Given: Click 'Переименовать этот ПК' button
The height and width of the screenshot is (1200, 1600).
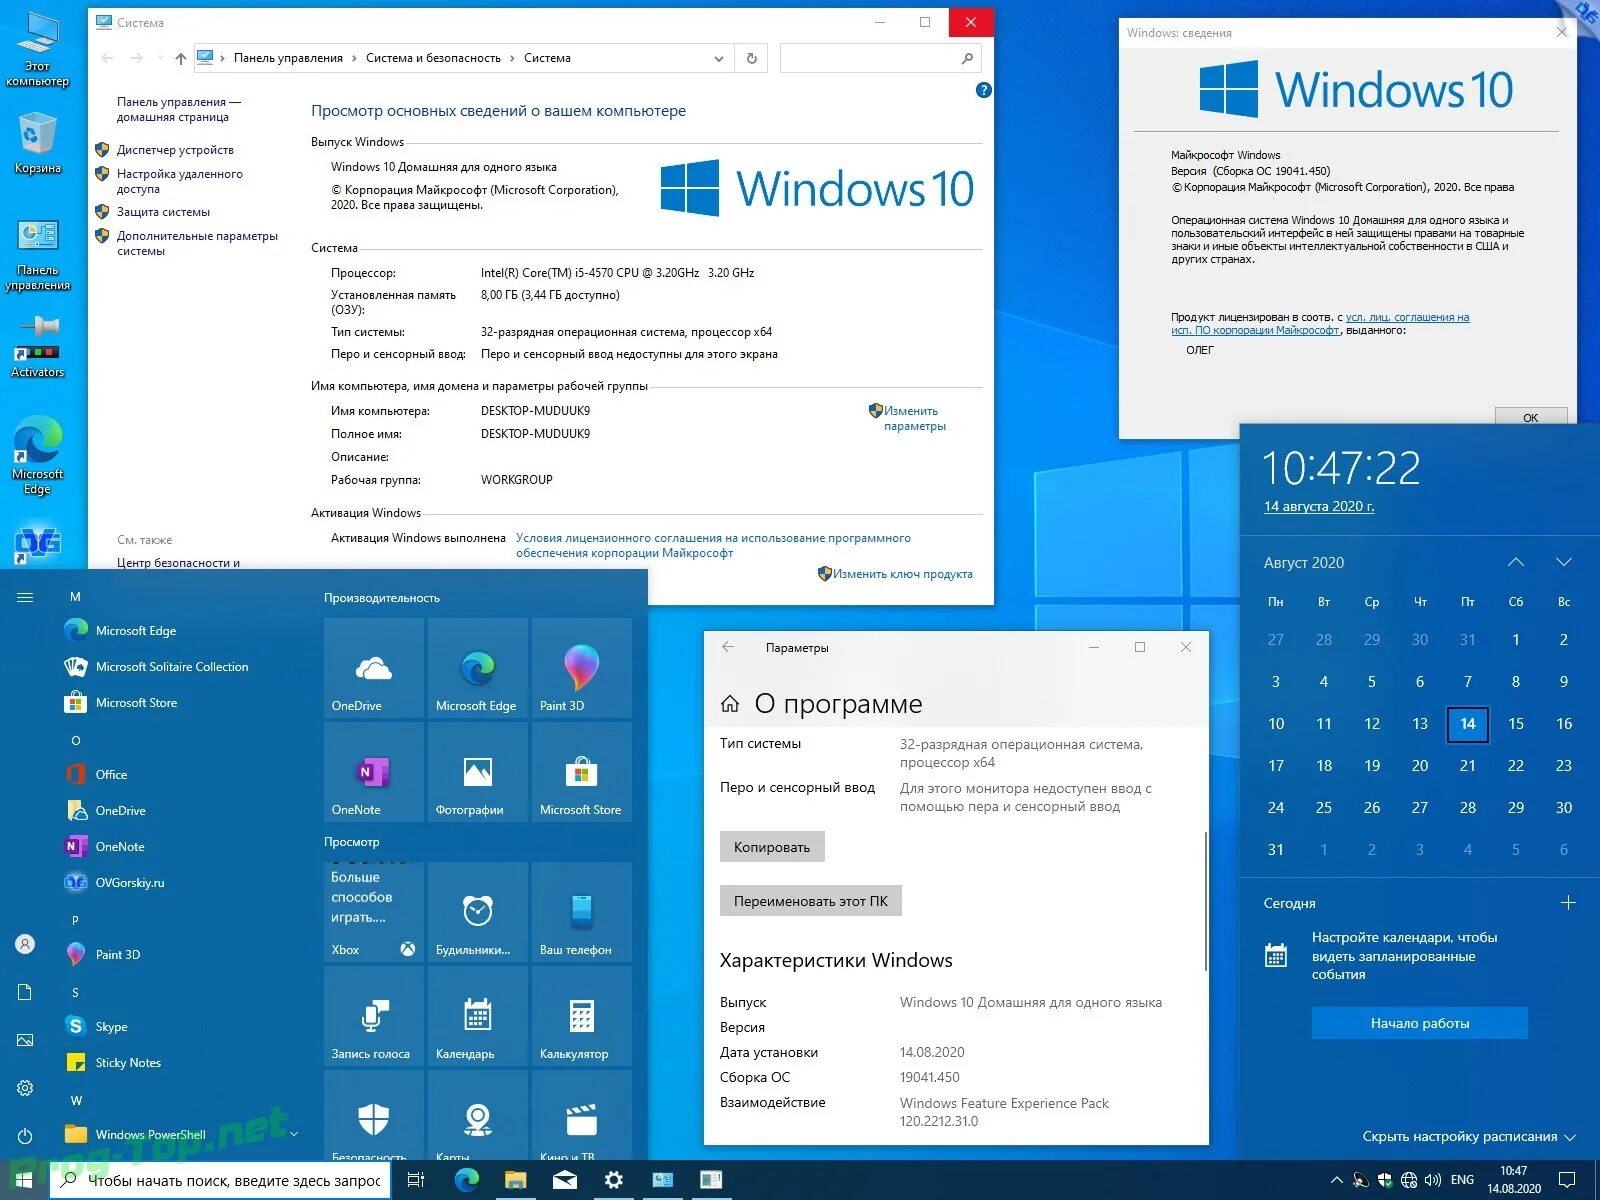Looking at the screenshot, I should [x=811, y=901].
